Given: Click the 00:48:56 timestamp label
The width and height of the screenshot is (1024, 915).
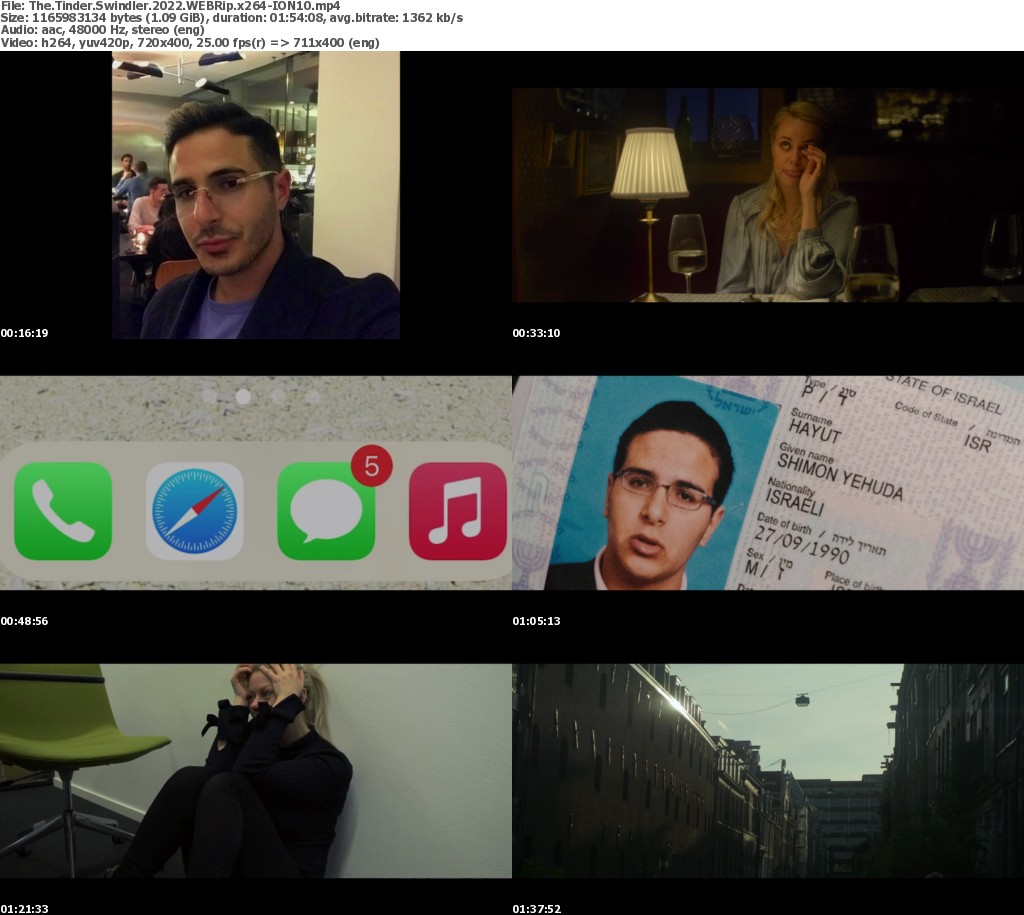Looking at the screenshot, I should (x=24, y=621).
